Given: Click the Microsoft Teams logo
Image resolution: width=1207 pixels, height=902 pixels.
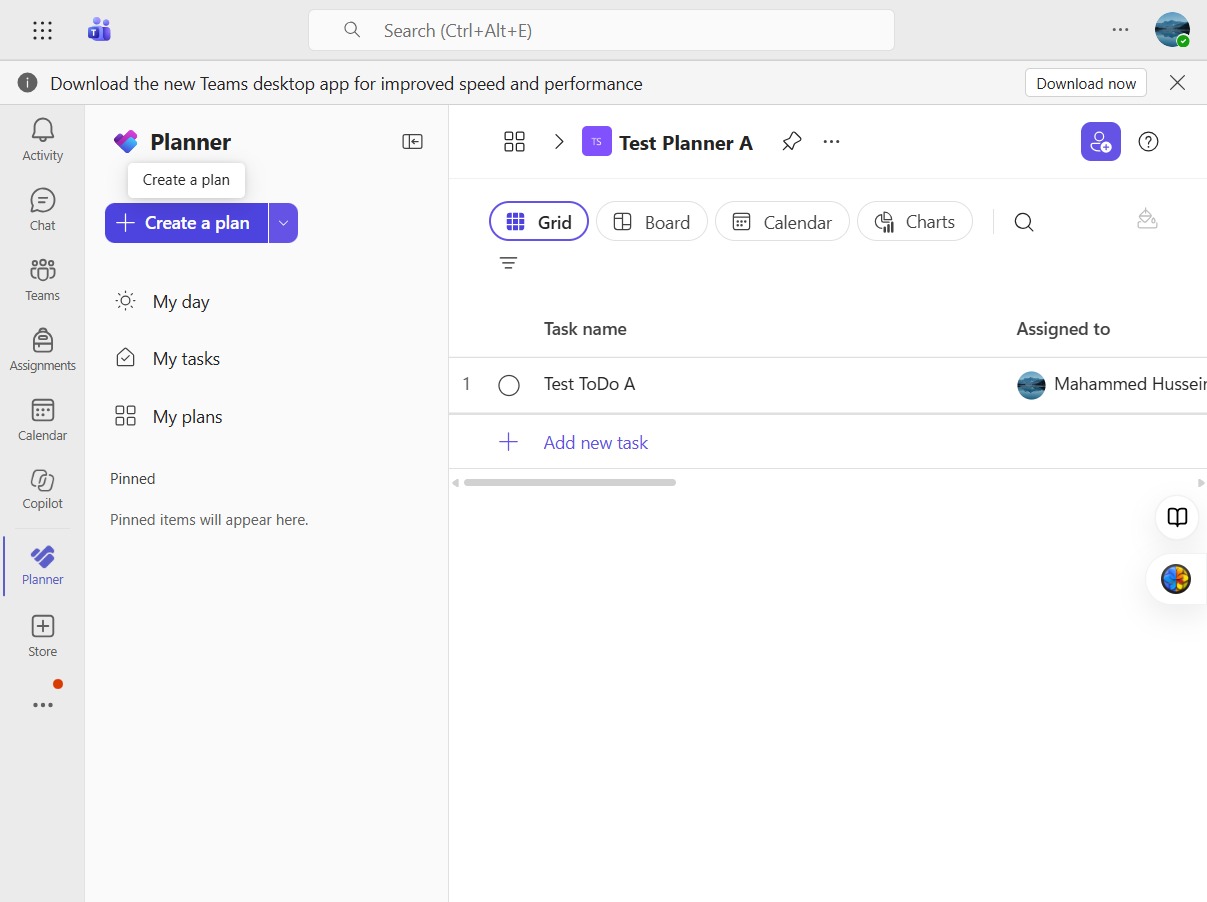Looking at the screenshot, I should (99, 30).
